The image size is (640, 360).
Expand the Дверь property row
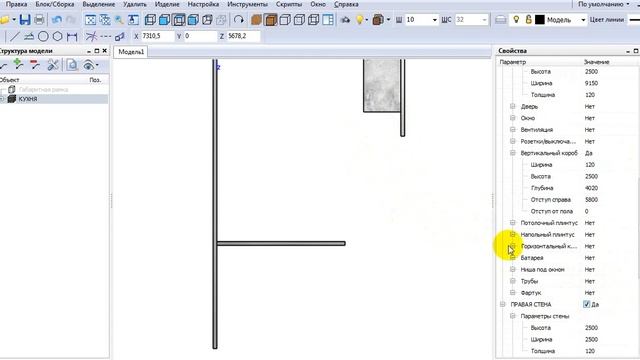513,107
